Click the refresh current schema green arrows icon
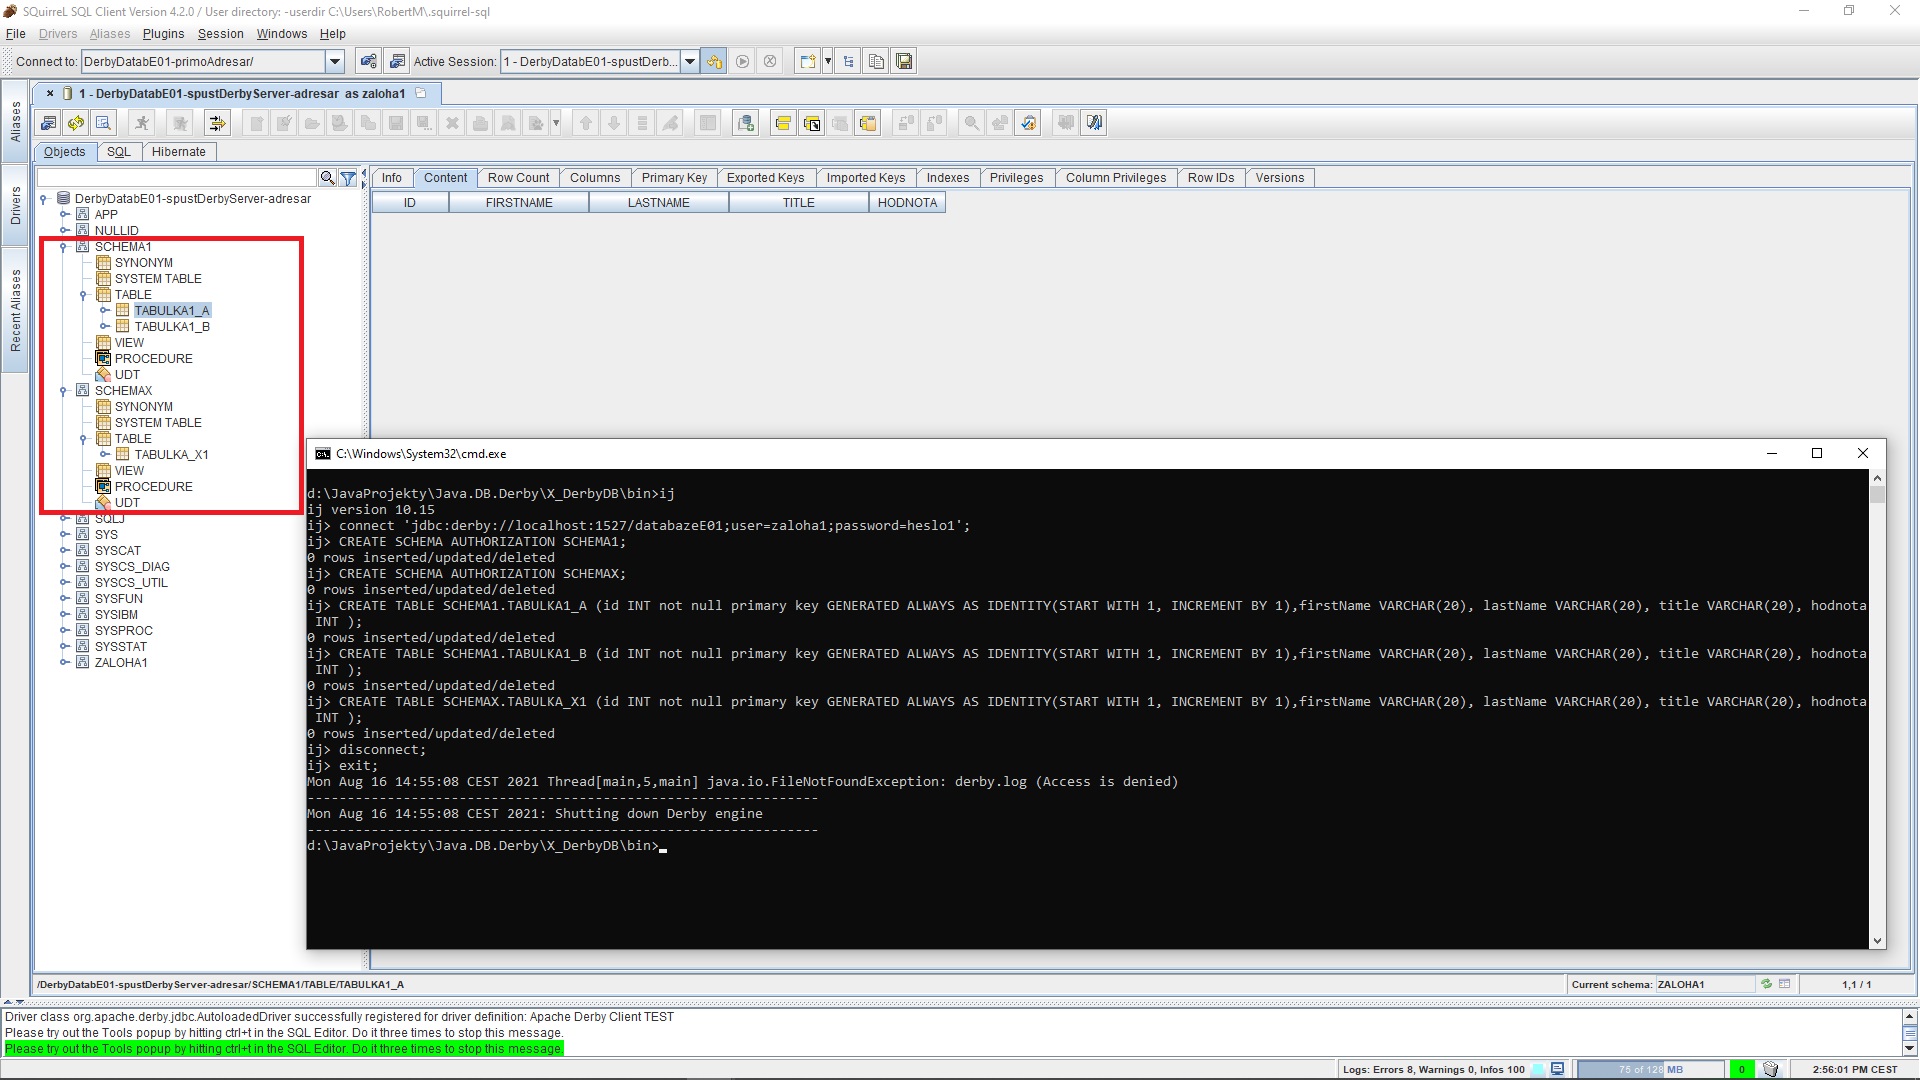The width and height of the screenshot is (1920, 1080). 1767,984
